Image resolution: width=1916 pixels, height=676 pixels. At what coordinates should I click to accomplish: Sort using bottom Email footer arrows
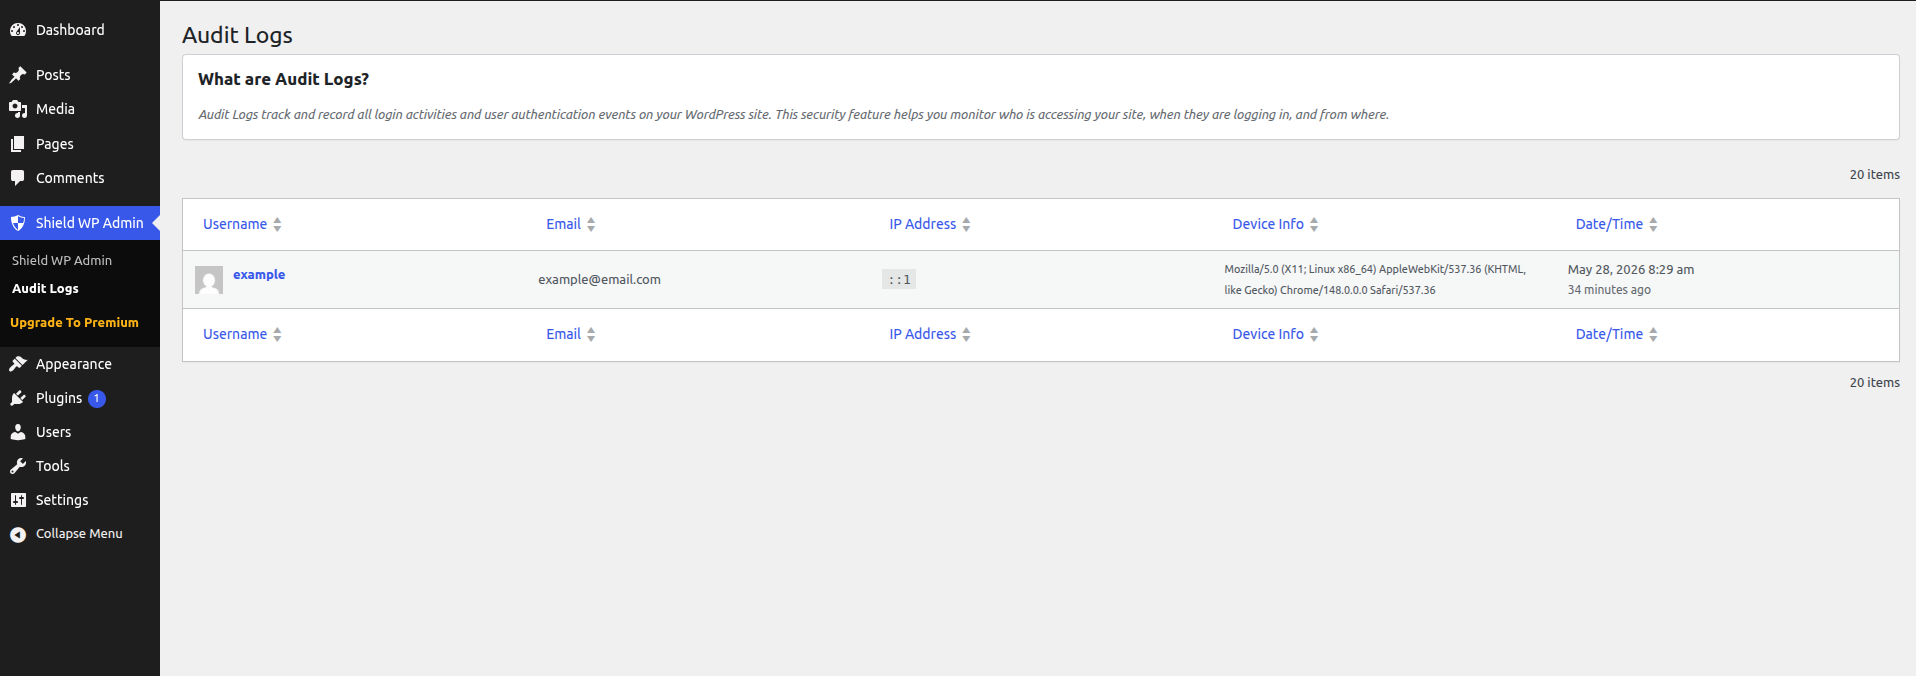coord(591,335)
